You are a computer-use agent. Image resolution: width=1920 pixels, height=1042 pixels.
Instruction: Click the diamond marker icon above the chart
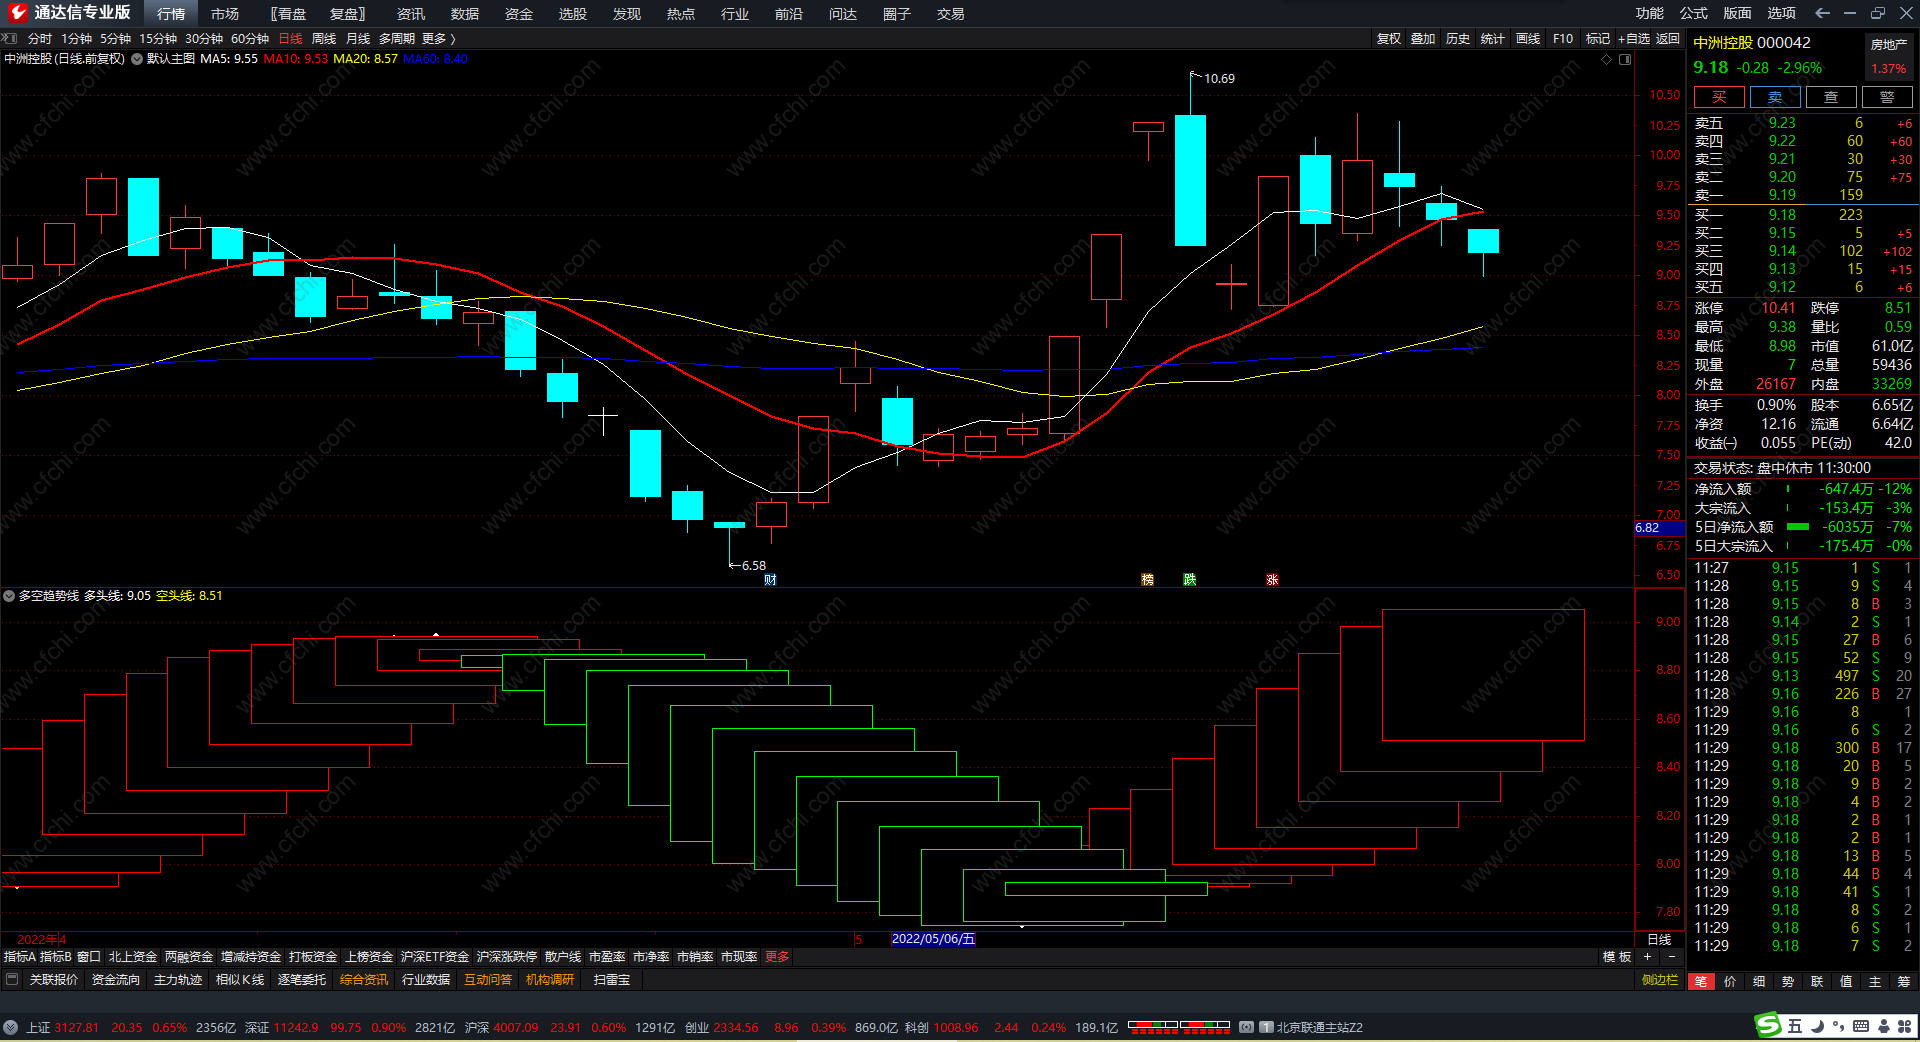tap(1607, 59)
